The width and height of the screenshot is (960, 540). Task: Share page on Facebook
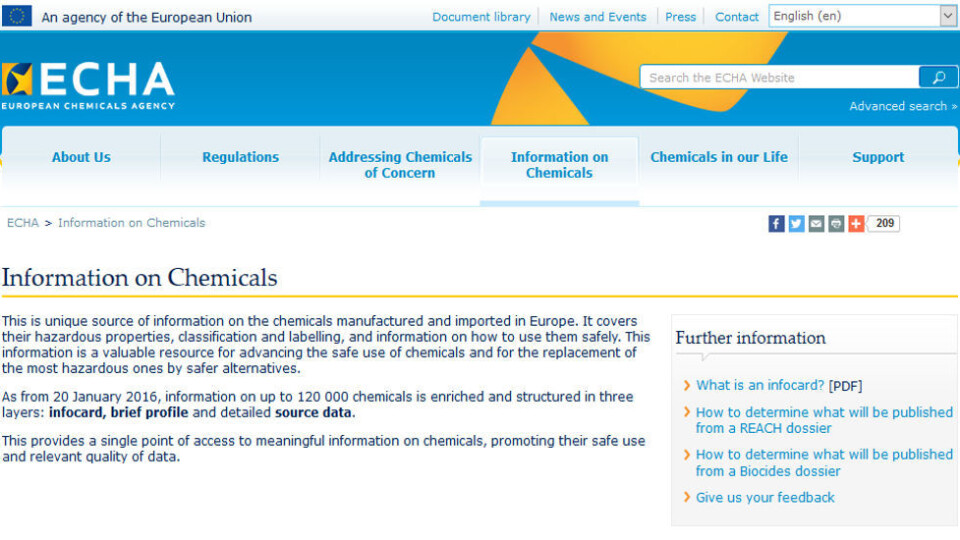tap(776, 223)
